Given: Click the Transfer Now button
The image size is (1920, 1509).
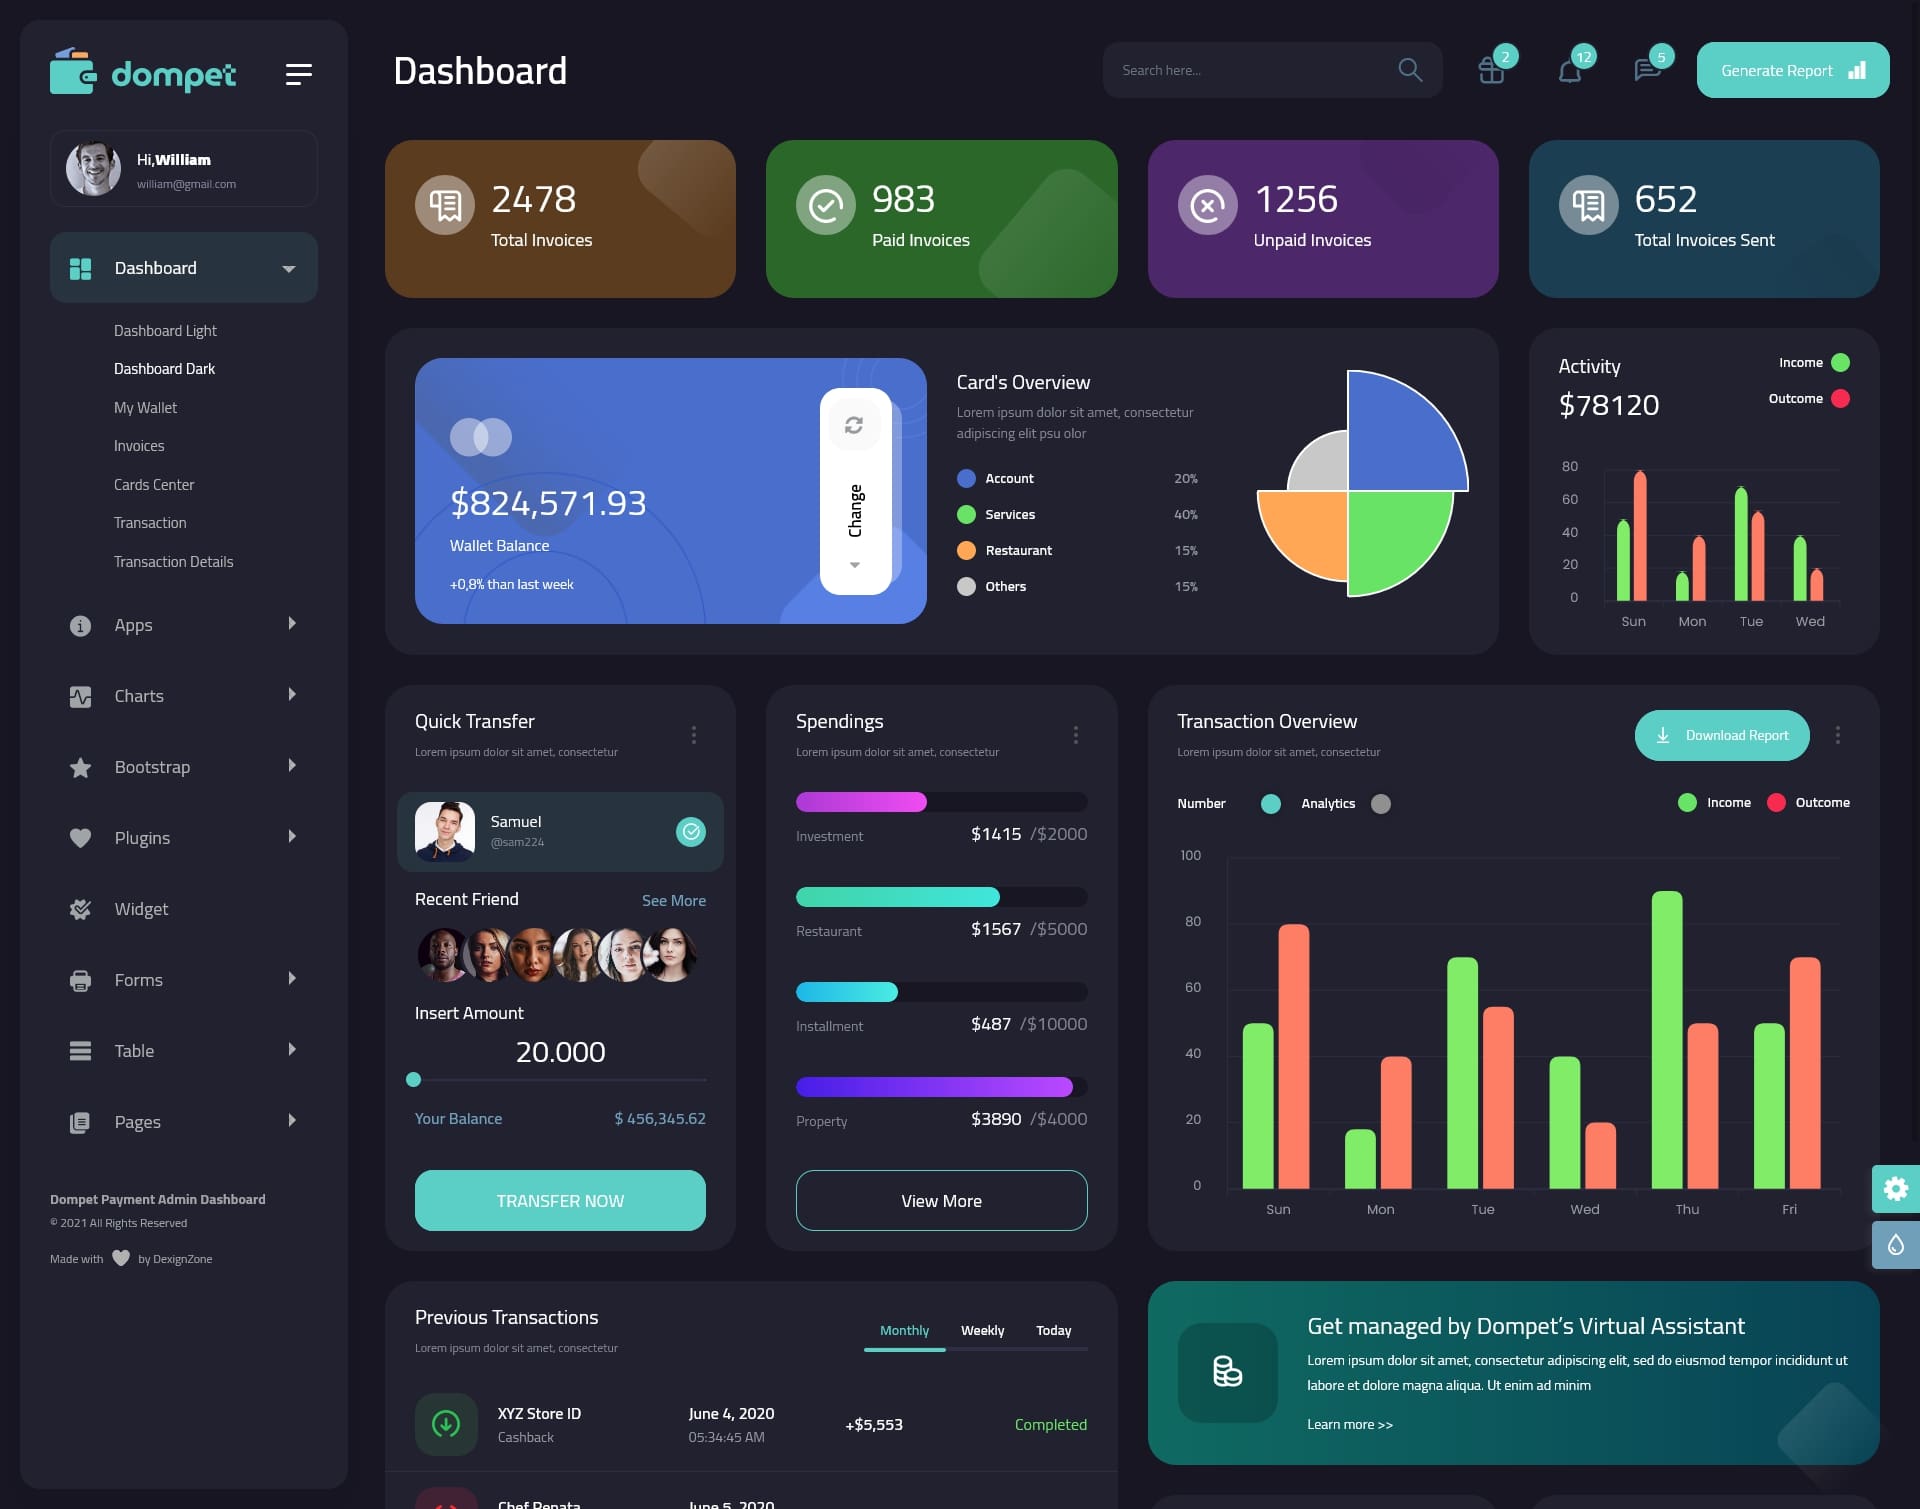Looking at the screenshot, I should point(559,1200).
